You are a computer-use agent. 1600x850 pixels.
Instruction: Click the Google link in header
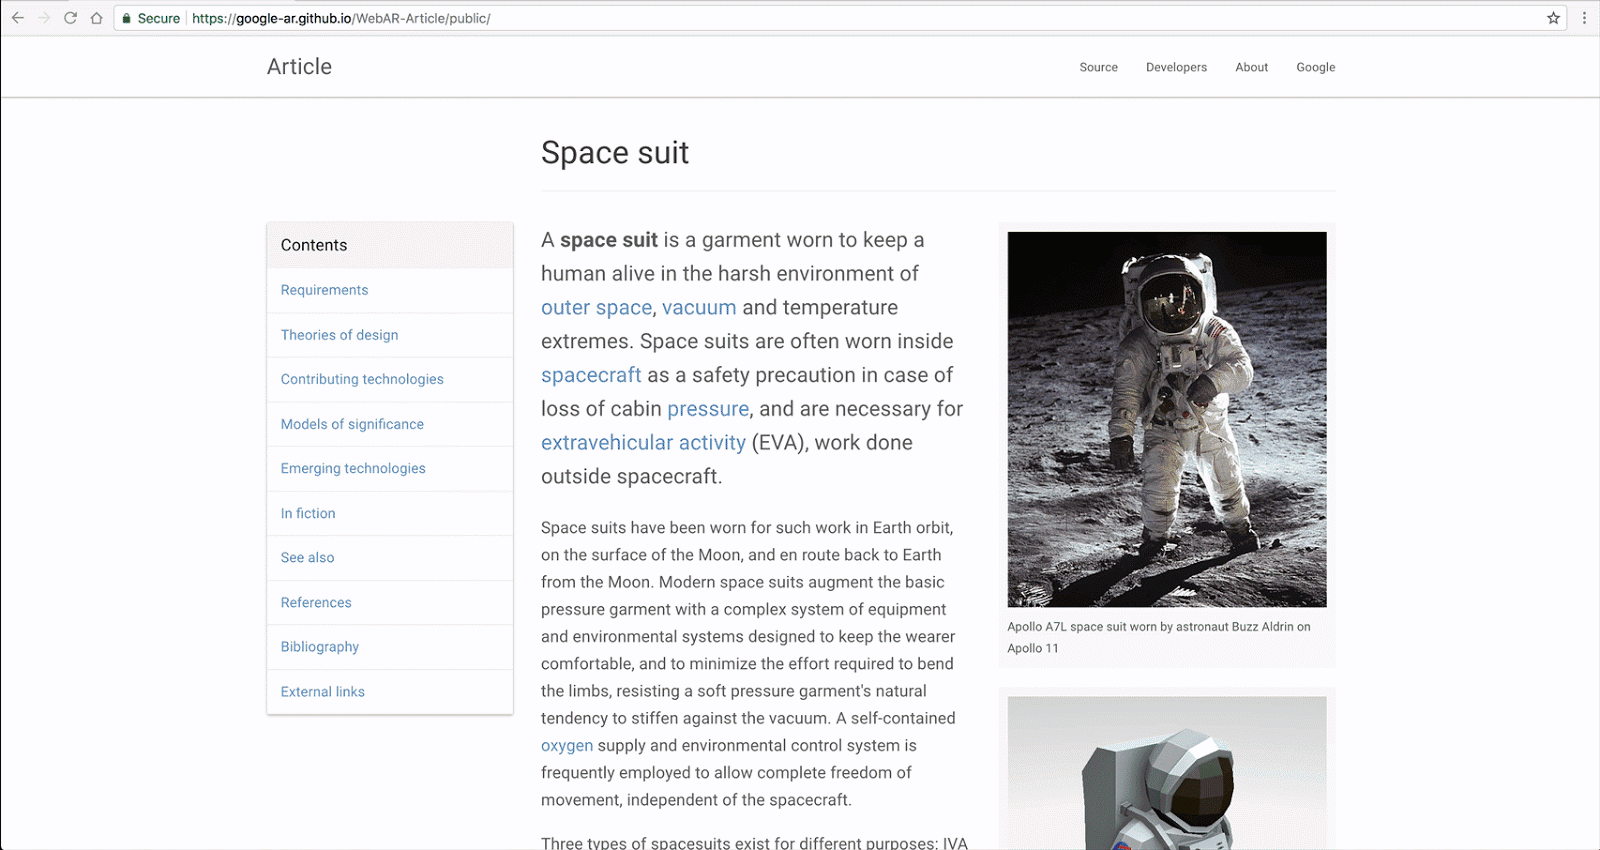coord(1315,67)
